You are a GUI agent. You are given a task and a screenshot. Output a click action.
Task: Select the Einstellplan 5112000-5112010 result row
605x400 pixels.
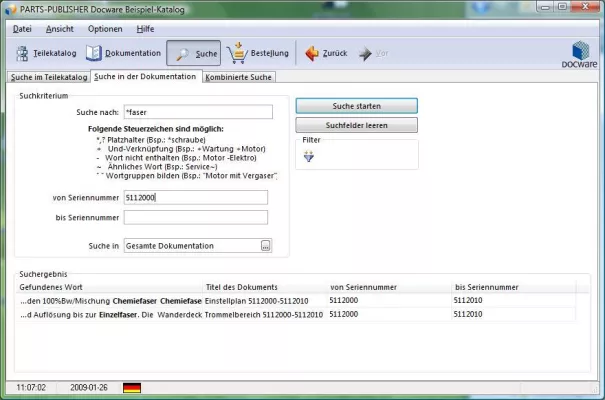coord(256,300)
